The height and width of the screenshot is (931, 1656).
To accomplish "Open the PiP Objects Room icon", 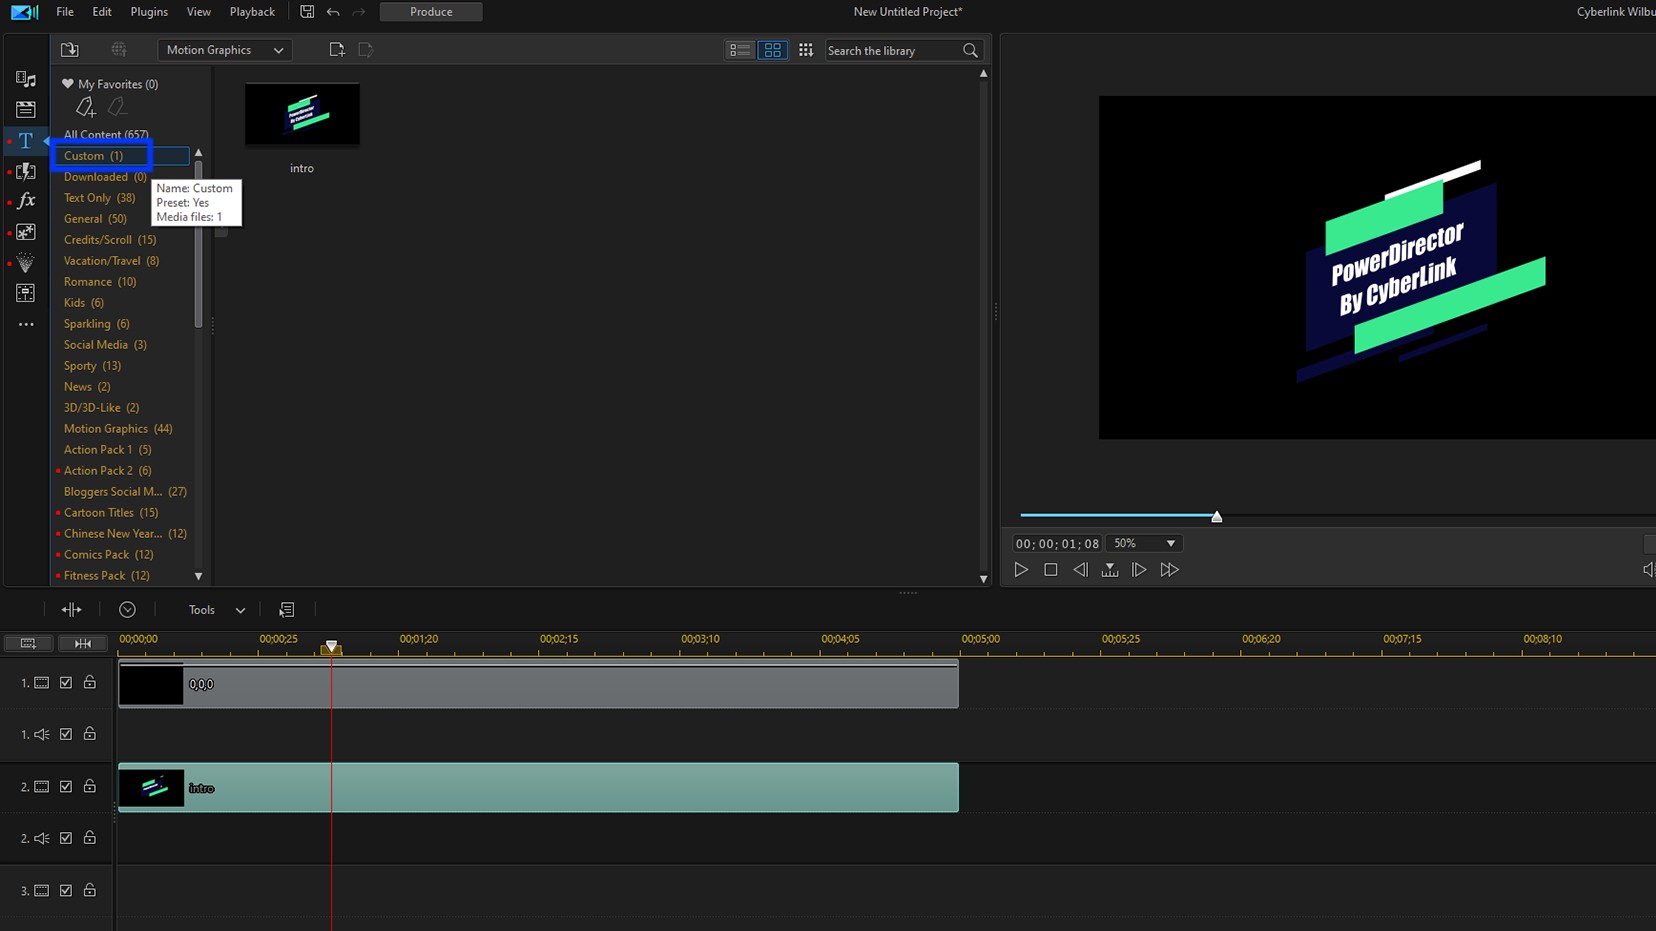I will pos(26,232).
